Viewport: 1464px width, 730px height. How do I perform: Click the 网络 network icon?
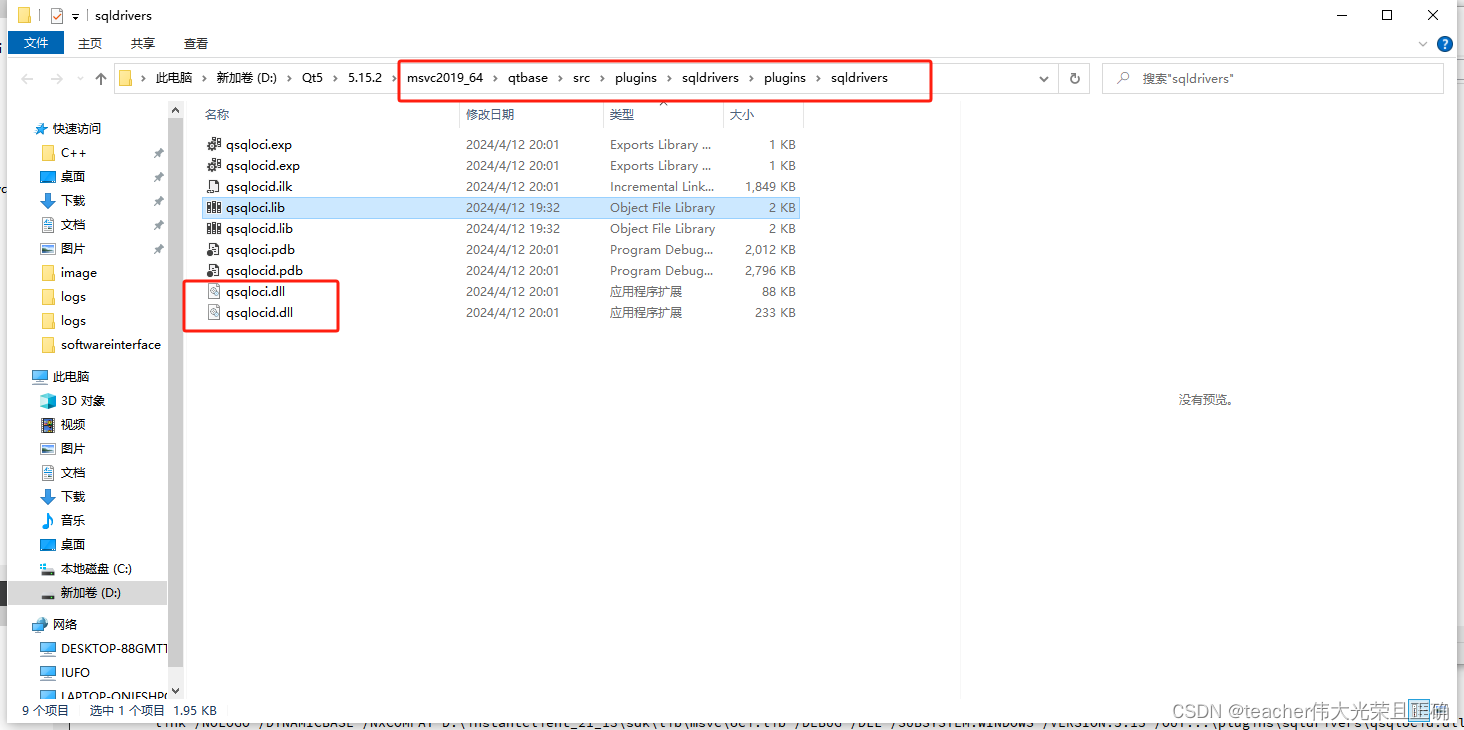pyautogui.click(x=40, y=624)
